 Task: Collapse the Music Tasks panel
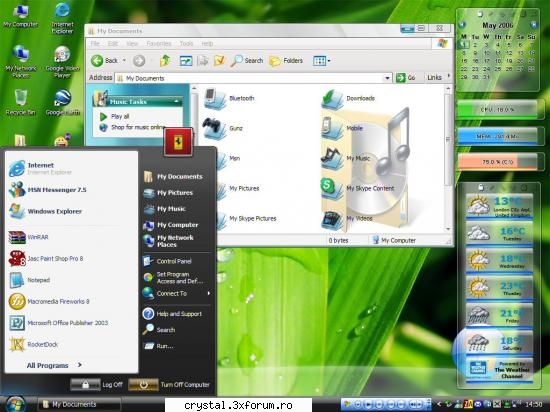pos(177,101)
